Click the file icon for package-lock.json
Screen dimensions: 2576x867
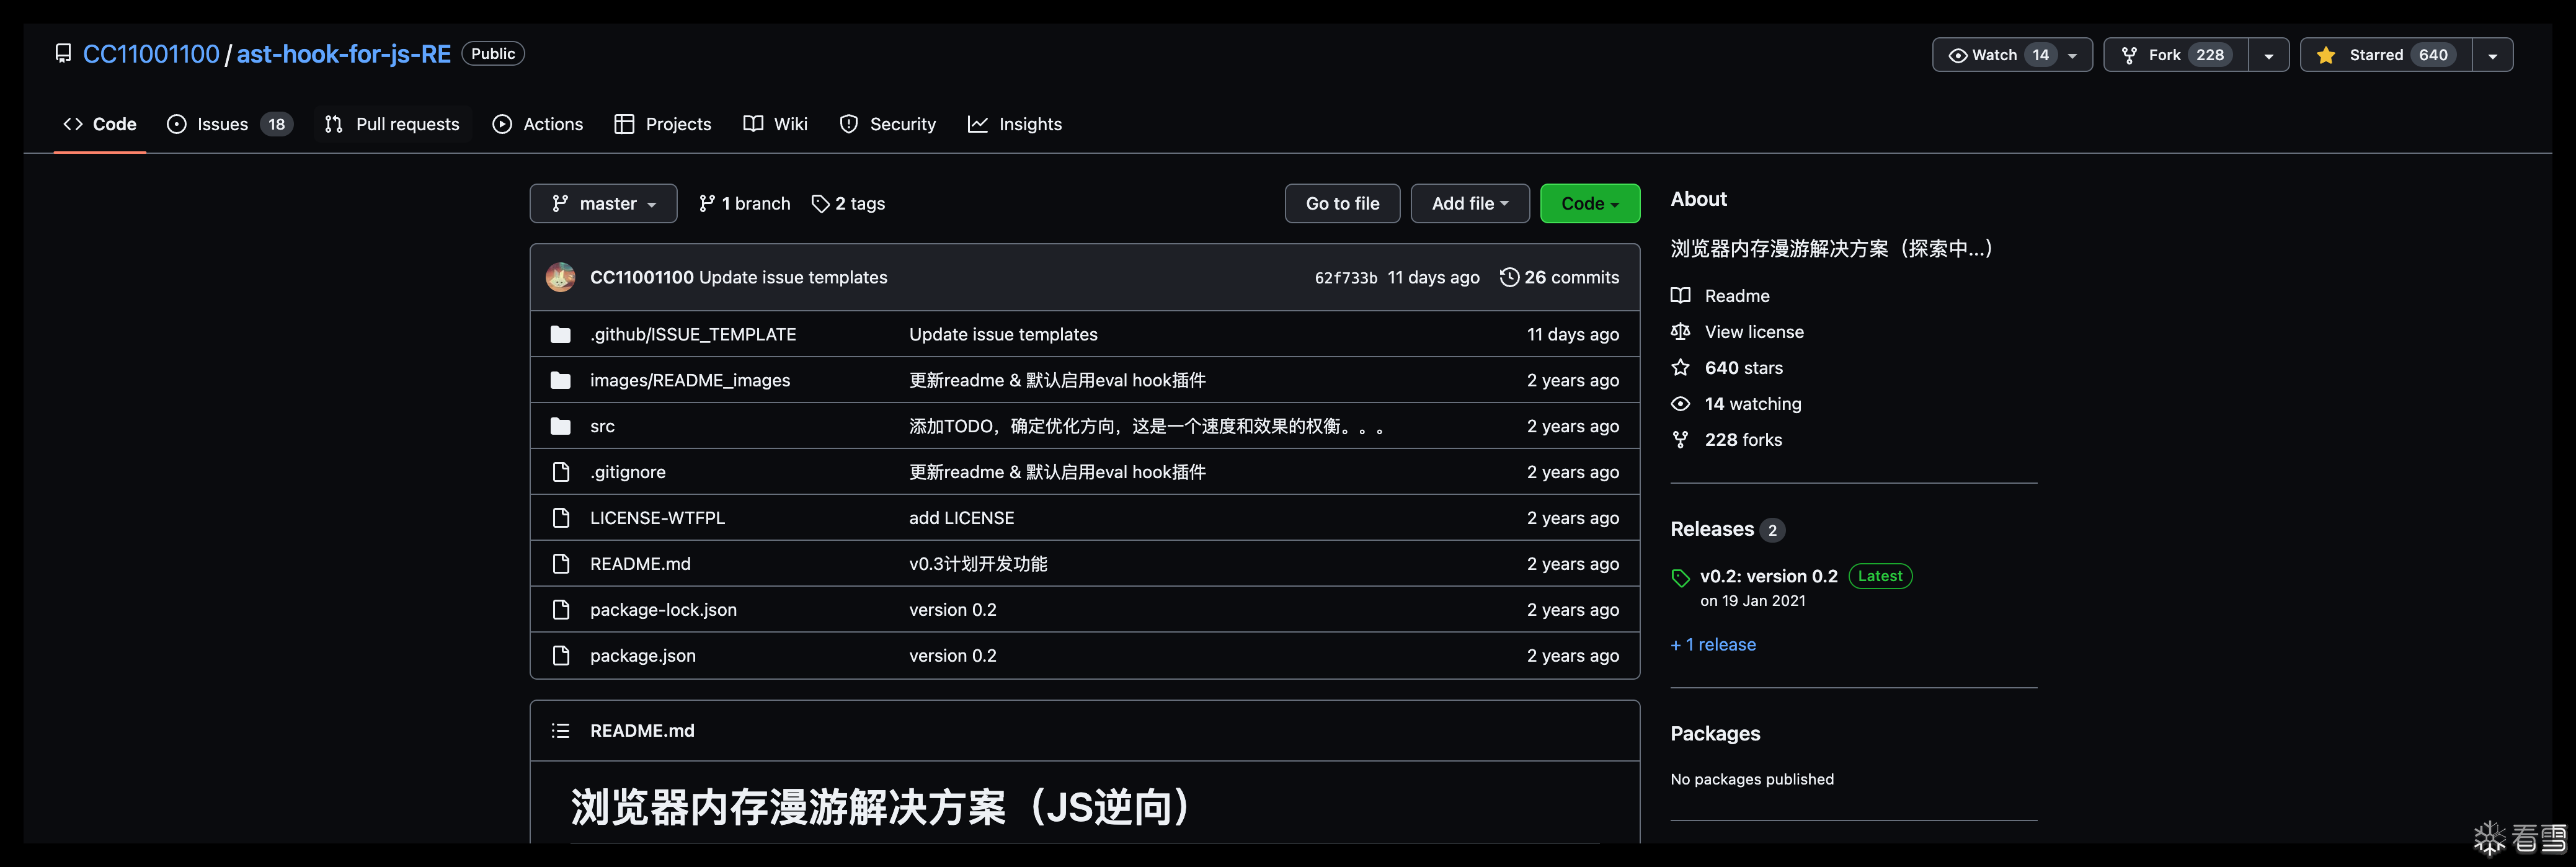pos(561,610)
